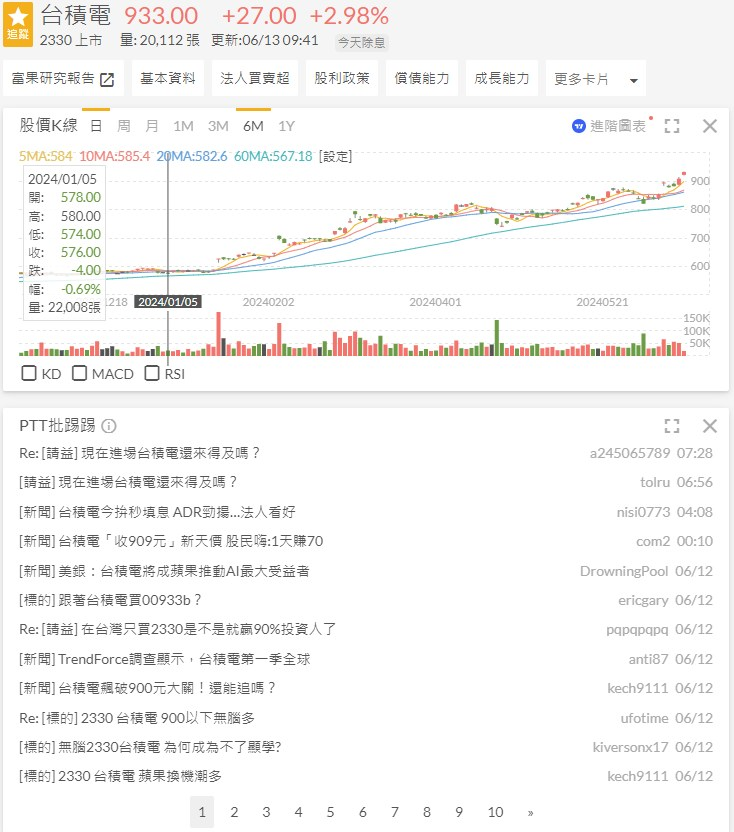Click the 今天除息 badge
Screen dimensions: 734x832
click(361, 42)
